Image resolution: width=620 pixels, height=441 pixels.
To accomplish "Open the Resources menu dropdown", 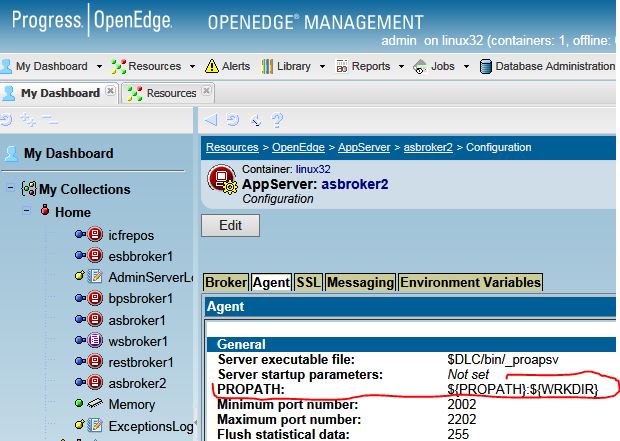I will click(191, 66).
